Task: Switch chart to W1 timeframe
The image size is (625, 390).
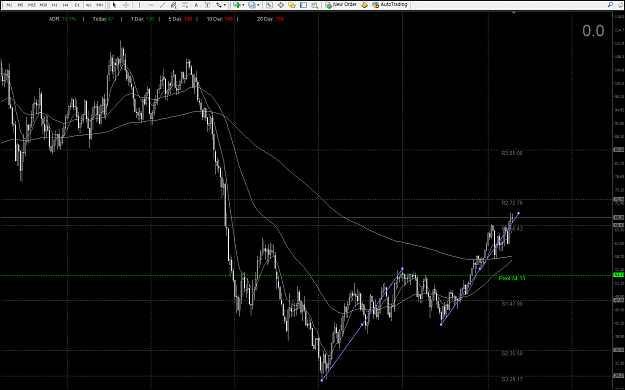Action: [x=88, y=5]
